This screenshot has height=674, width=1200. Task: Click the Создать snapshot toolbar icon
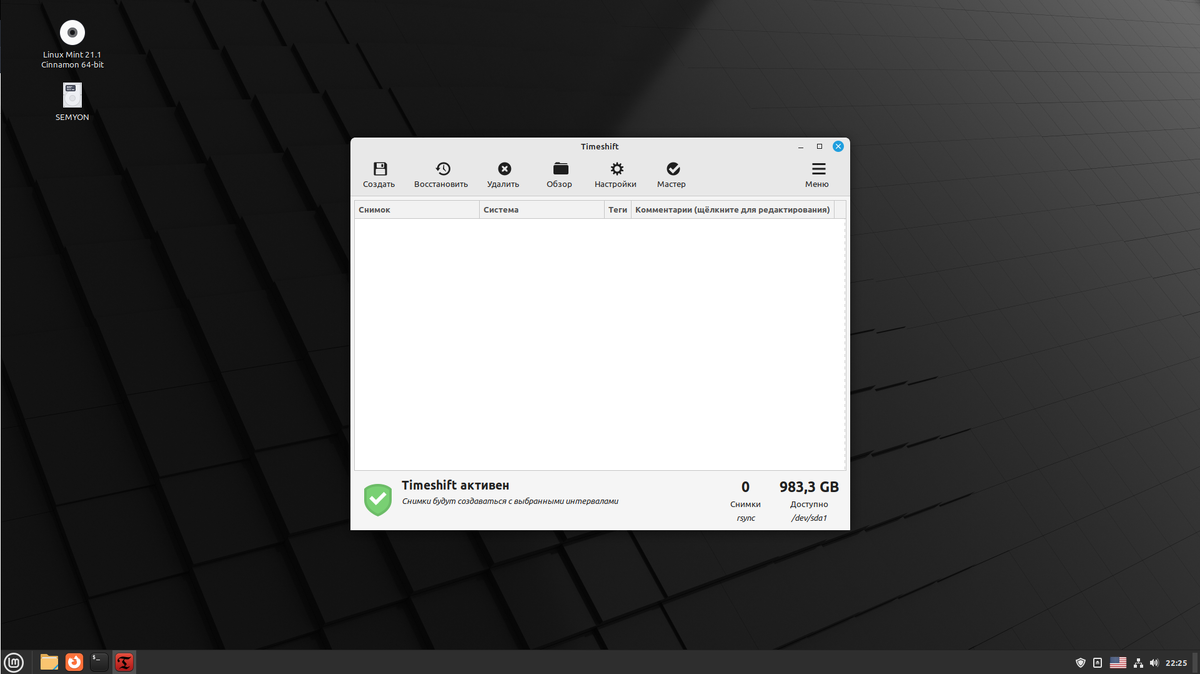(379, 169)
